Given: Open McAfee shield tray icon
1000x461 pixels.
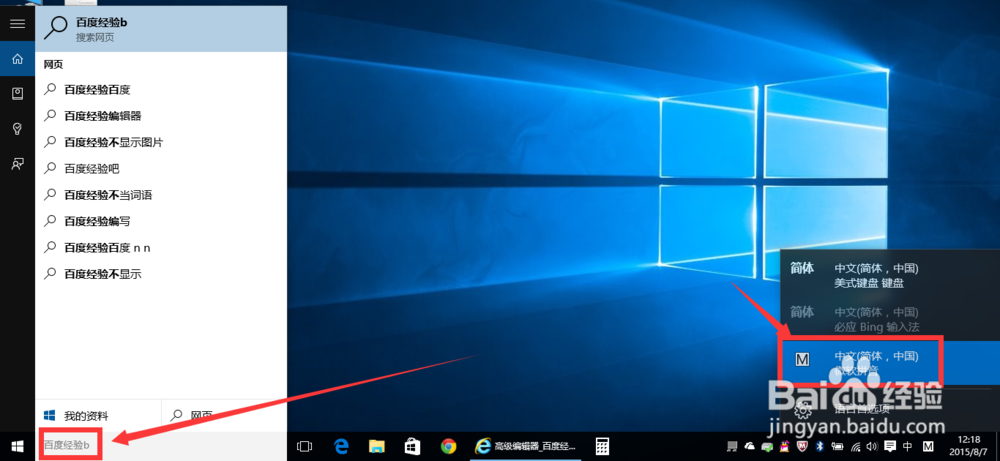Looking at the screenshot, I should [x=802, y=446].
